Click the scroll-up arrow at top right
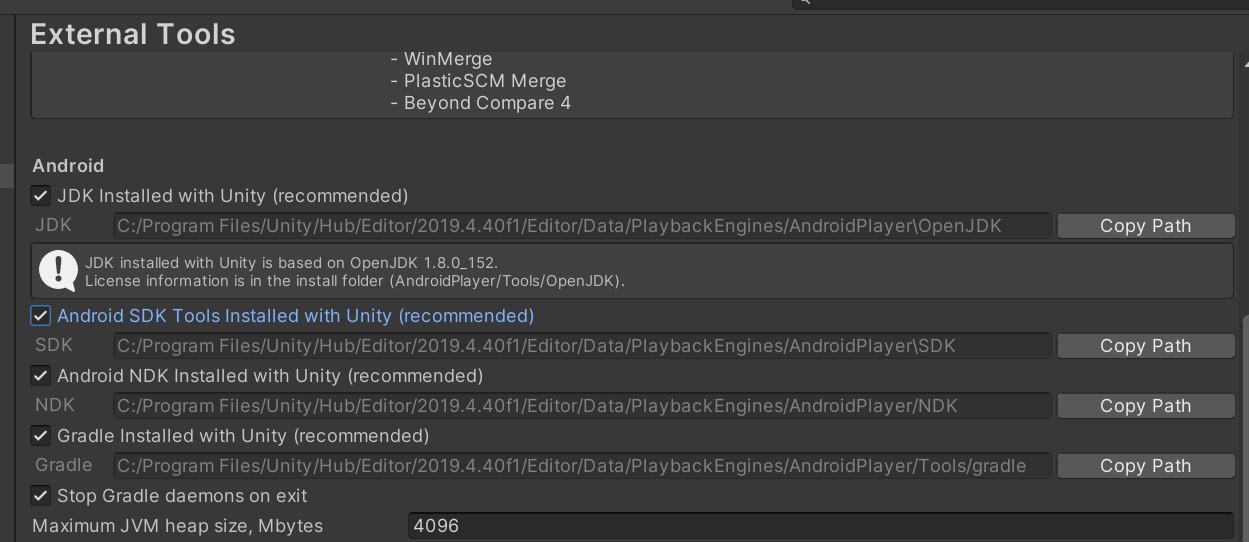The image size is (1249, 542). pyautogui.click(x=1243, y=62)
